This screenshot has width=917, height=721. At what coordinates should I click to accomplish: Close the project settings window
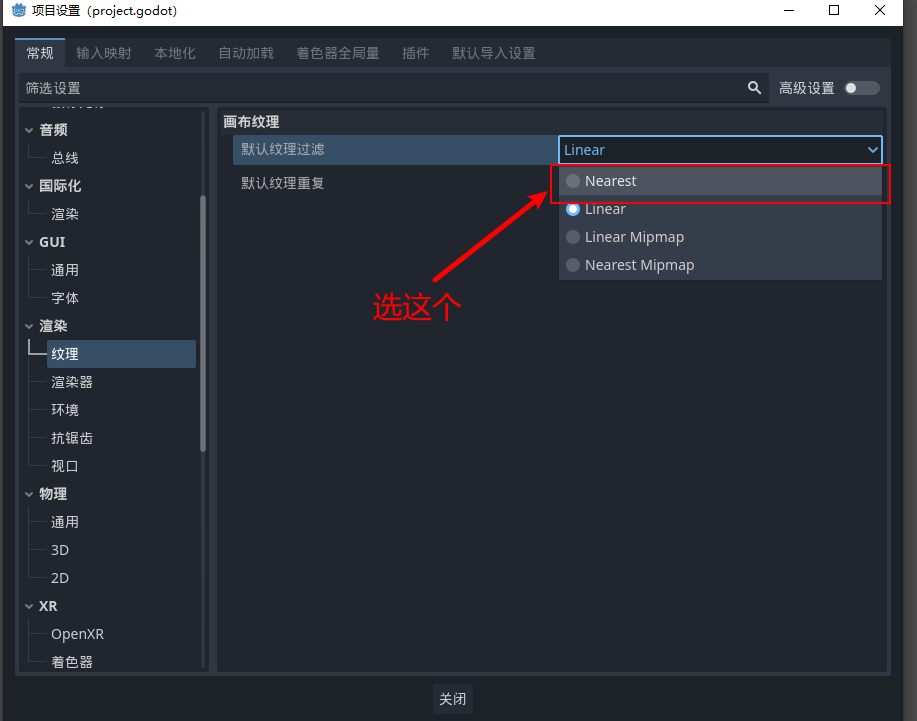coord(880,10)
